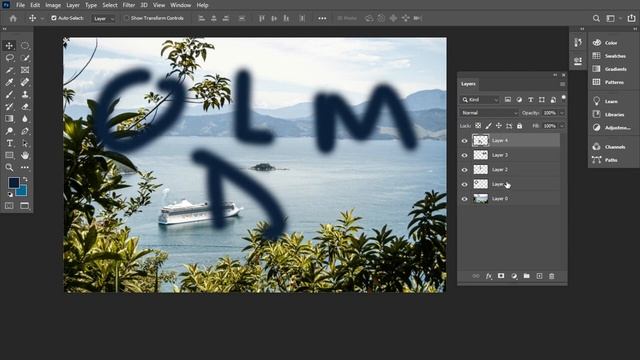
Task: Open the Fill slider dropdown arrow
Action: (562, 126)
